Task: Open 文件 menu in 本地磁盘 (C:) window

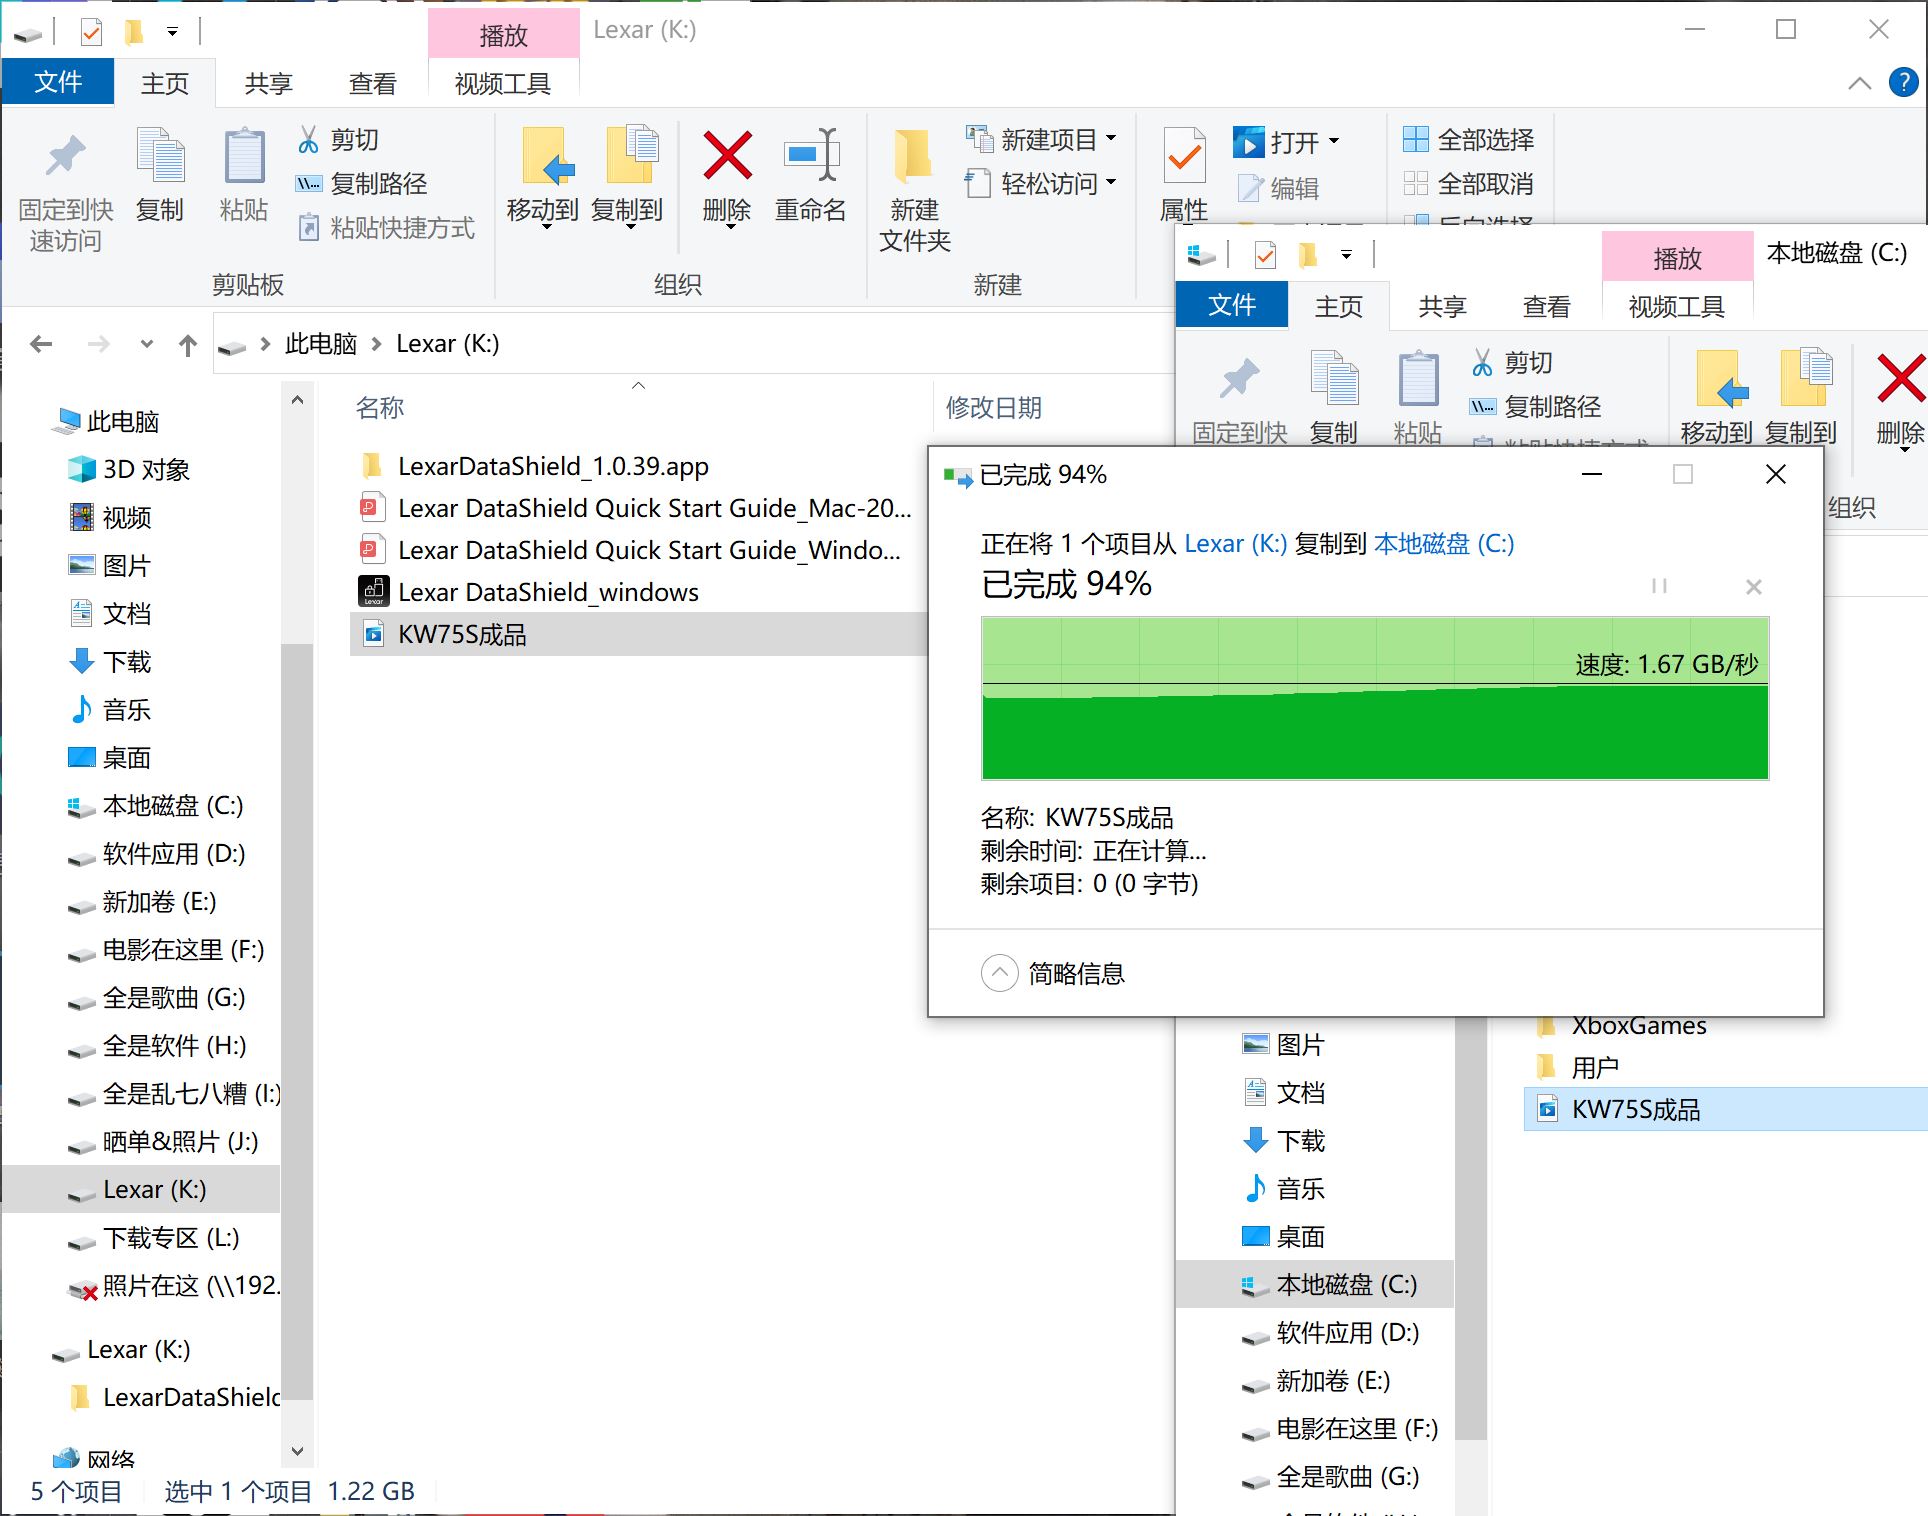Action: (1232, 305)
